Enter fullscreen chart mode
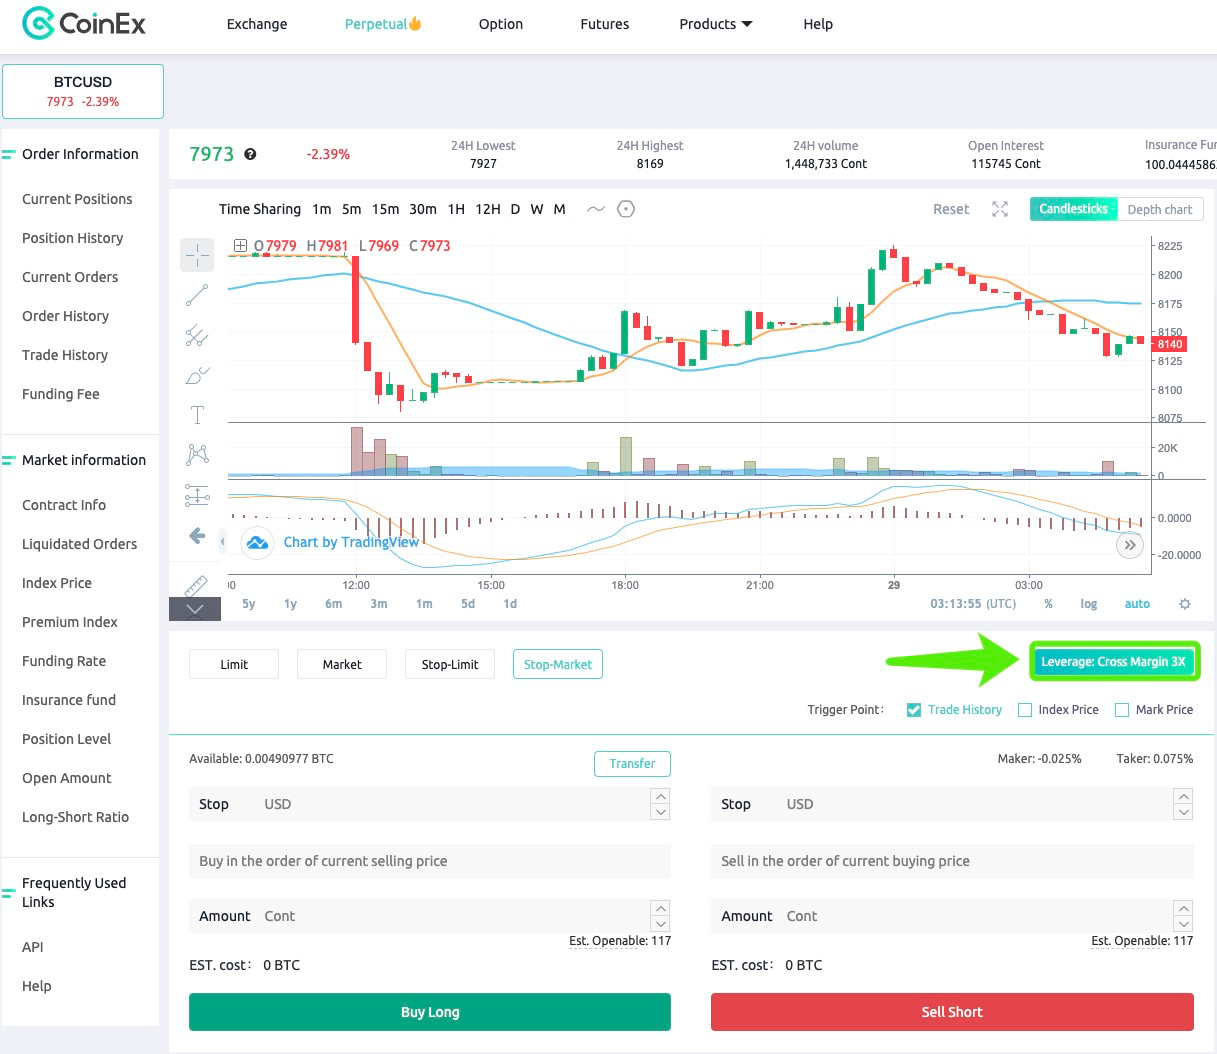The image size is (1217, 1054). pyautogui.click(x=1000, y=209)
